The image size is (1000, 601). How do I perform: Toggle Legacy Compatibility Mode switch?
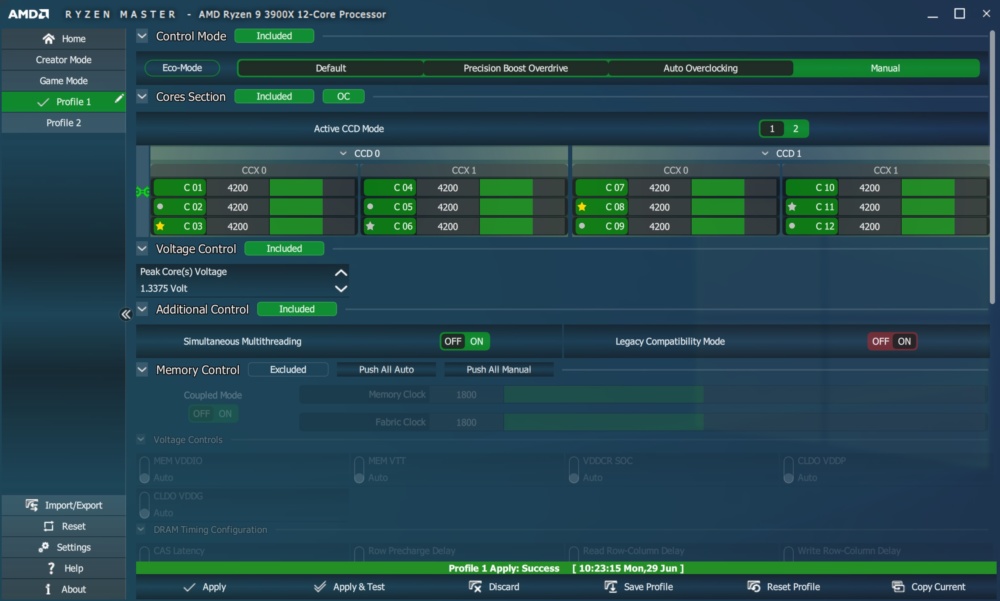pyautogui.click(x=892, y=341)
